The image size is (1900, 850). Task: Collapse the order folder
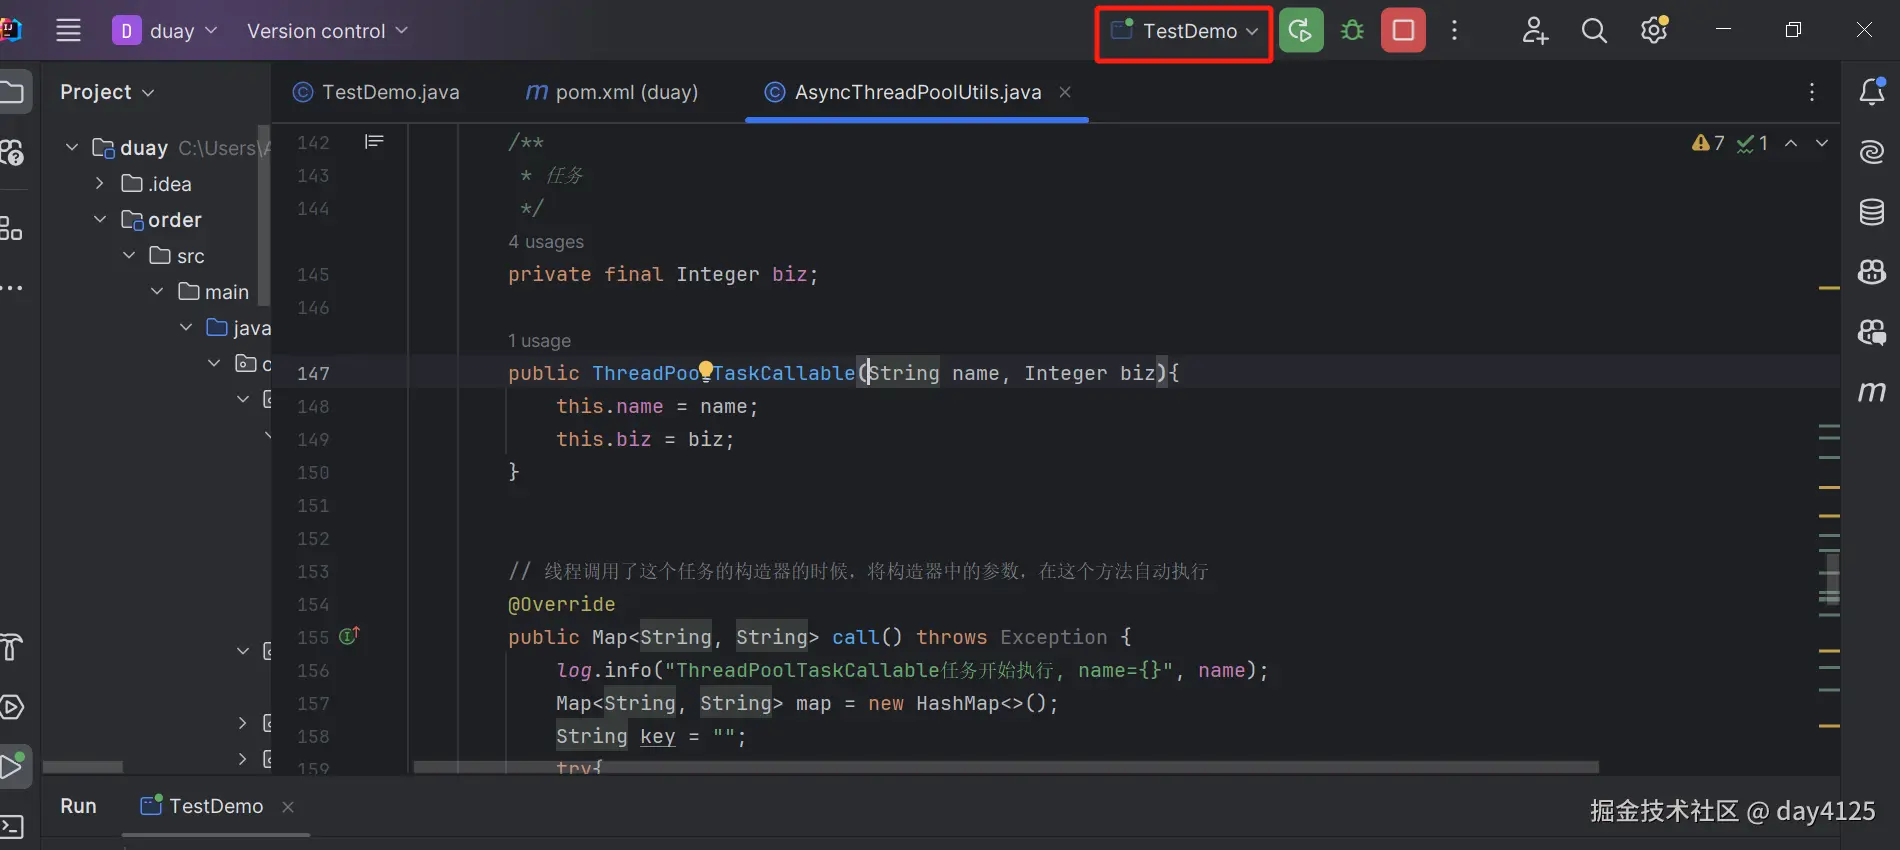point(100,220)
